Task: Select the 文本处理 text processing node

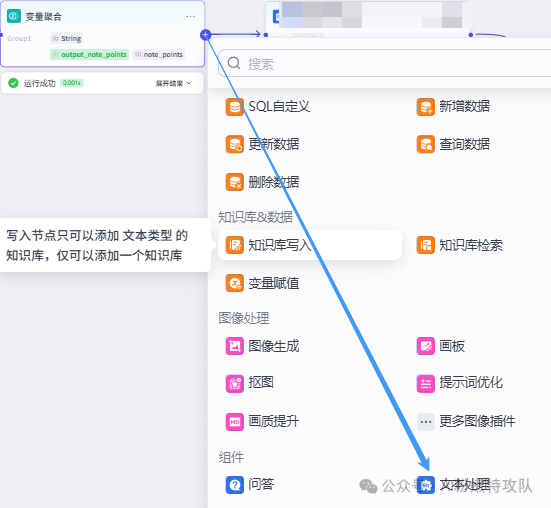Action: click(453, 485)
